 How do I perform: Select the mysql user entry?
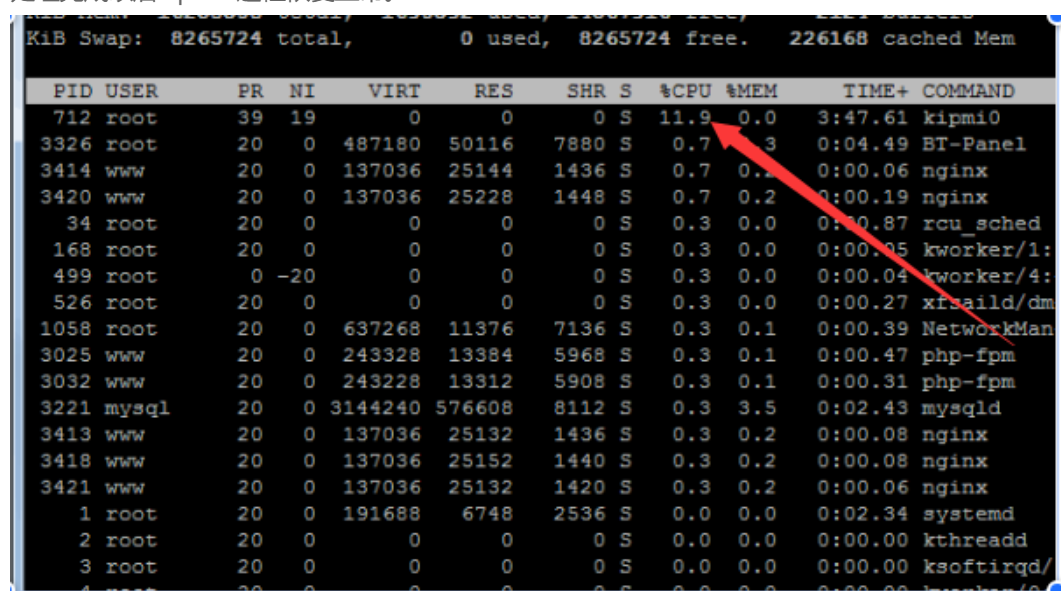138,409
